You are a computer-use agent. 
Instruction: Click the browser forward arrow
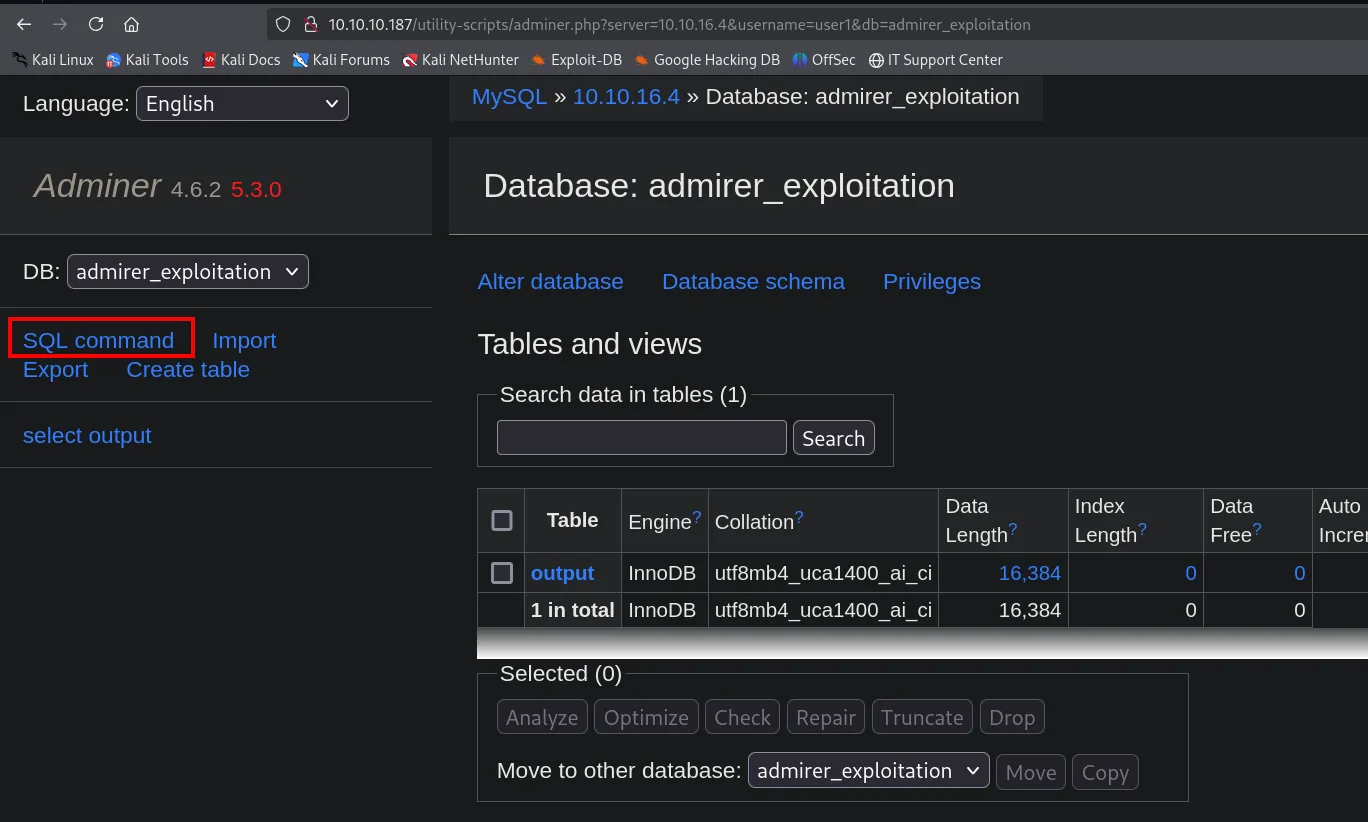(60, 24)
